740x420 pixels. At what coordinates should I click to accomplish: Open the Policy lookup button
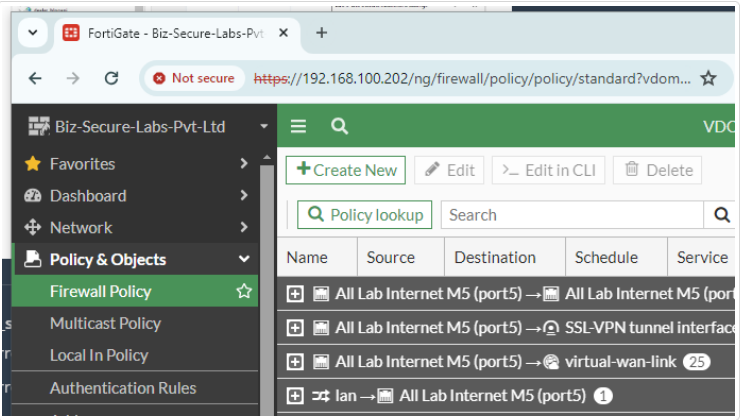click(364, 215)
